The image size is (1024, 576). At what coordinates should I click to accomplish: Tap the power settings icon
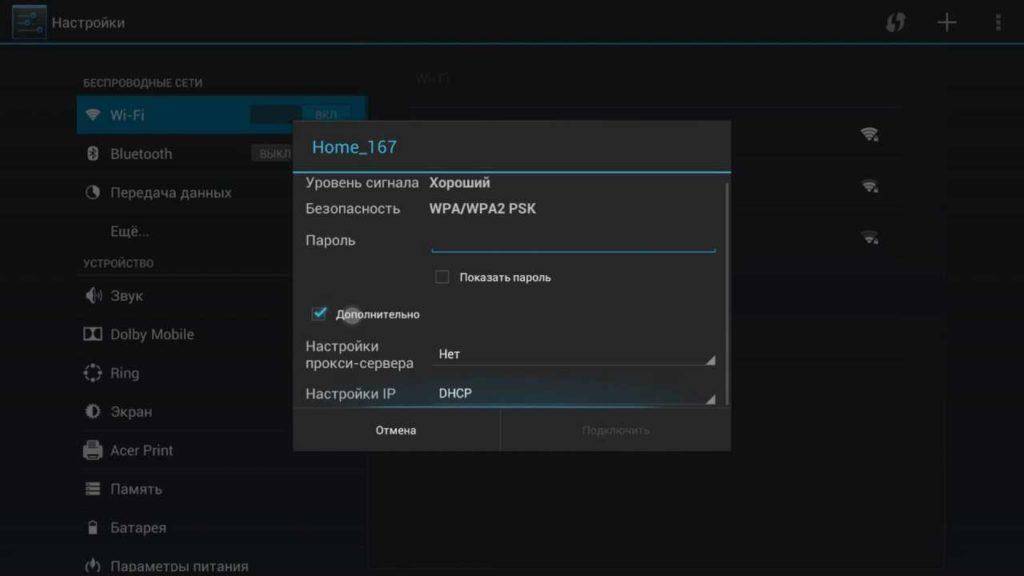coord(93,566)
